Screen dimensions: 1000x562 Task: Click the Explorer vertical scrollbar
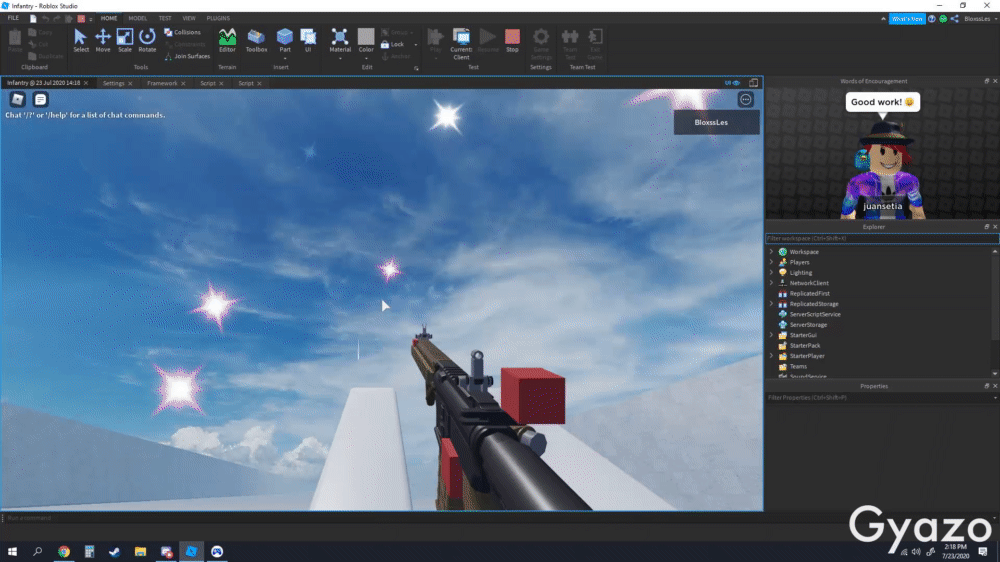coord(995,313)
